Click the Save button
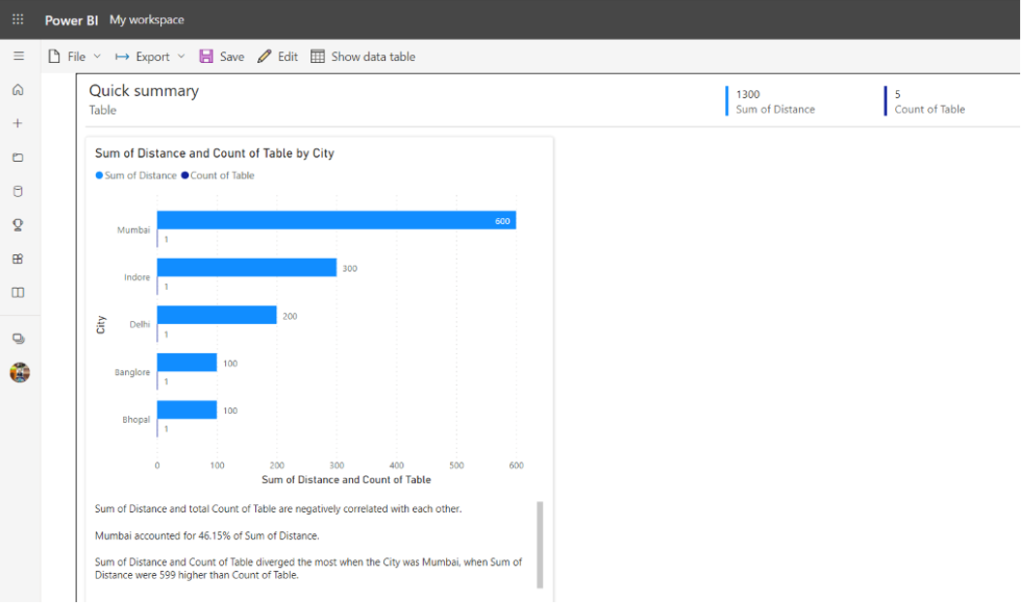 (x=222, y=57)
